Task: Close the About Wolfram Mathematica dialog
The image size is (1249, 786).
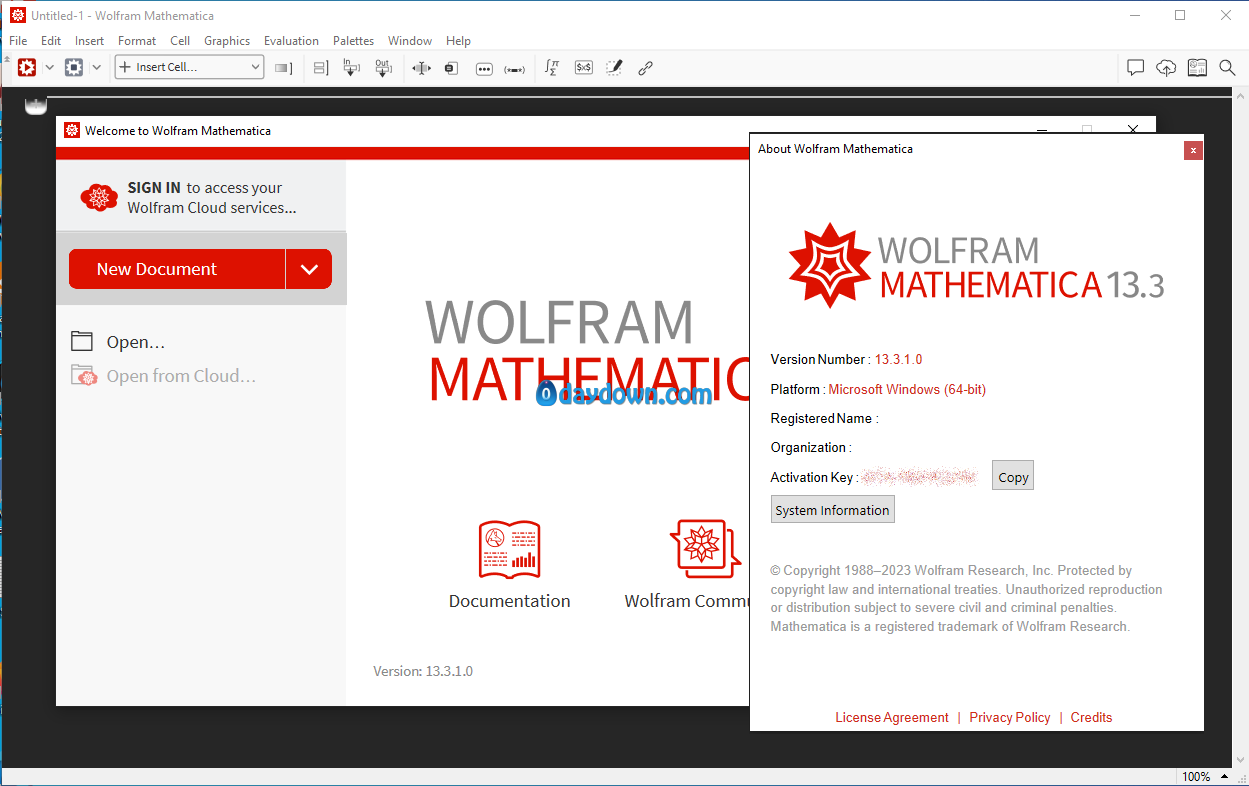Action: click(1193, 150)
